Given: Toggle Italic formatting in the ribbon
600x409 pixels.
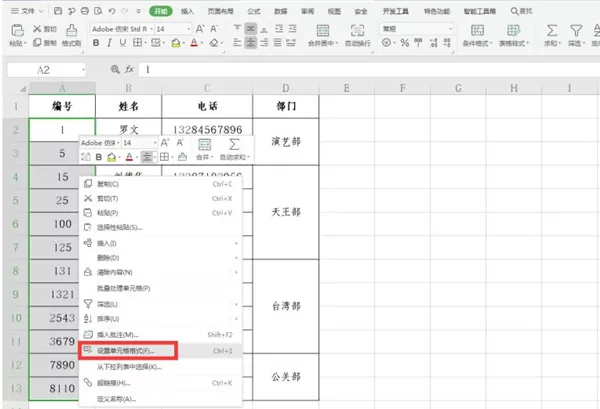Looking at the screenshot, I should 109,43.
